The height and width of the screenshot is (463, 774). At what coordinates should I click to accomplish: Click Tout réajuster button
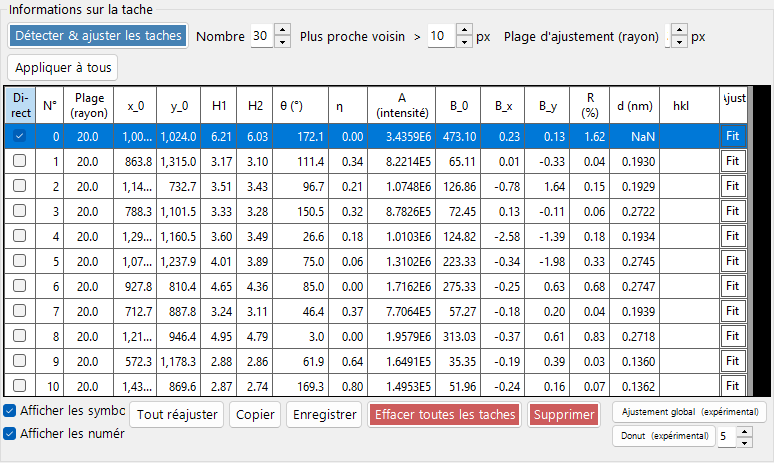(177, 415)
